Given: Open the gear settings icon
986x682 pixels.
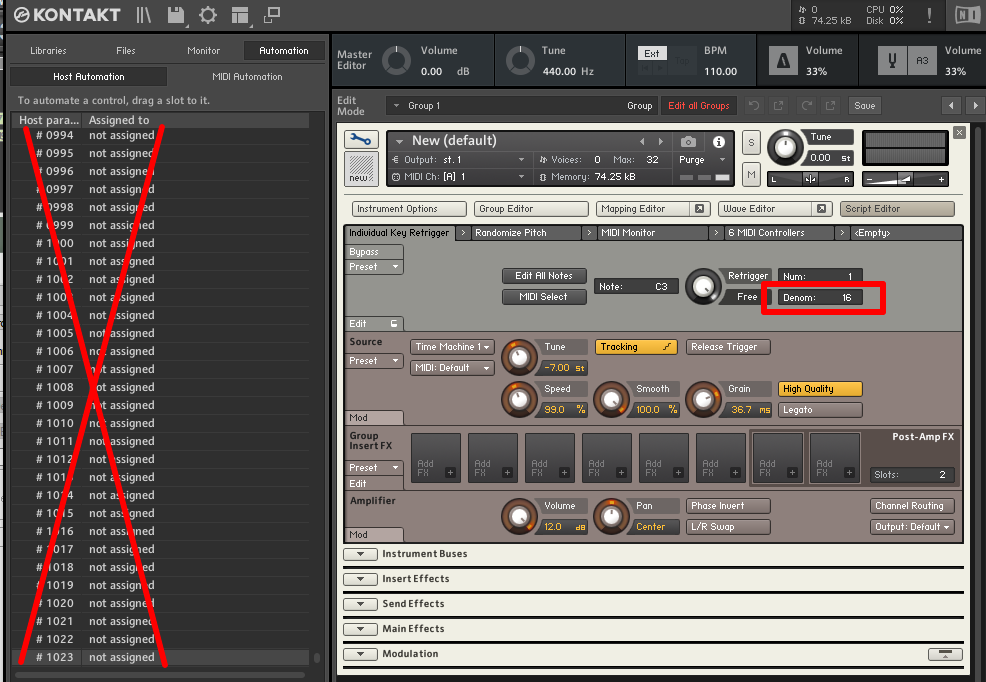Looking at the screenshot, I should click(208, 15).
